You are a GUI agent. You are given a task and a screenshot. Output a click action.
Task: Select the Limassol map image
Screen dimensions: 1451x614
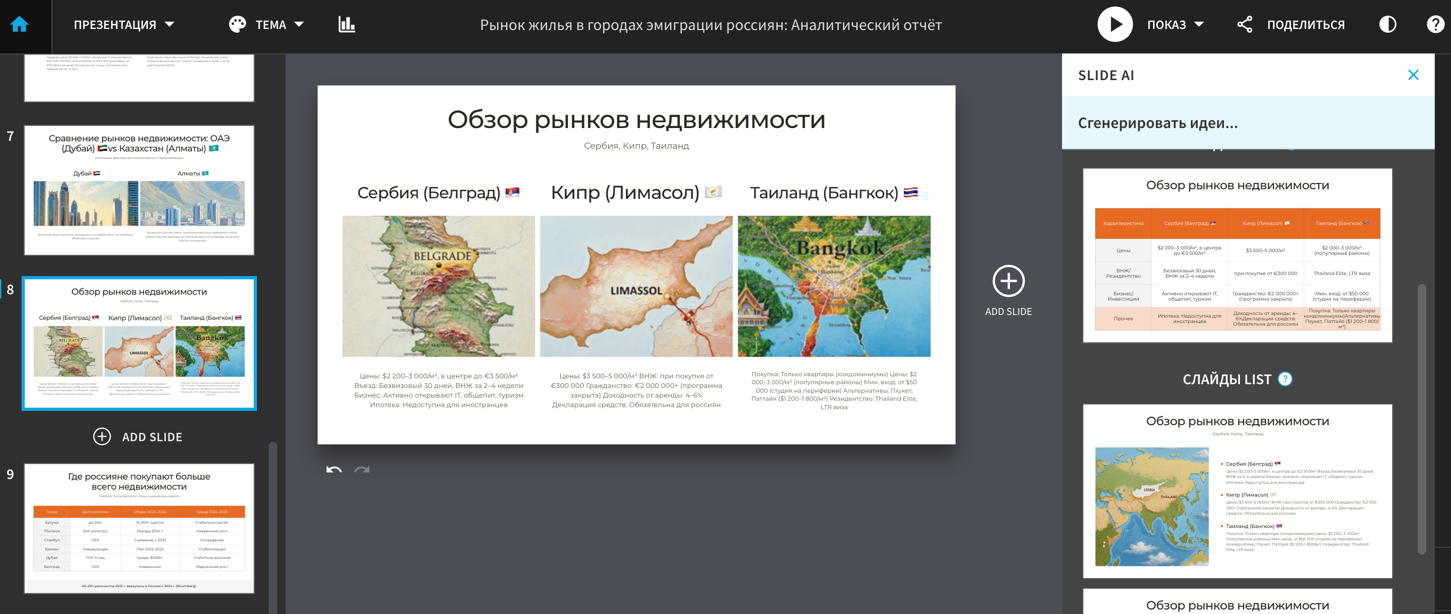(636, 286)
